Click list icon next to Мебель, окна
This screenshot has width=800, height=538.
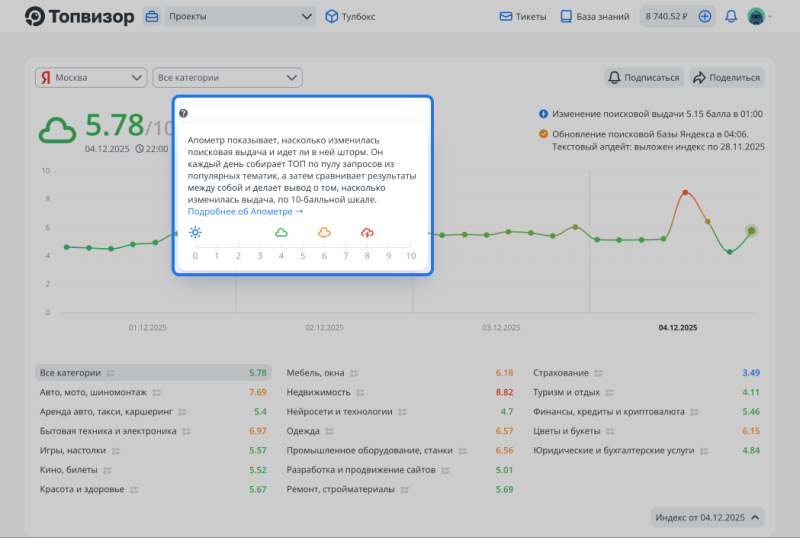coord(354,373)
